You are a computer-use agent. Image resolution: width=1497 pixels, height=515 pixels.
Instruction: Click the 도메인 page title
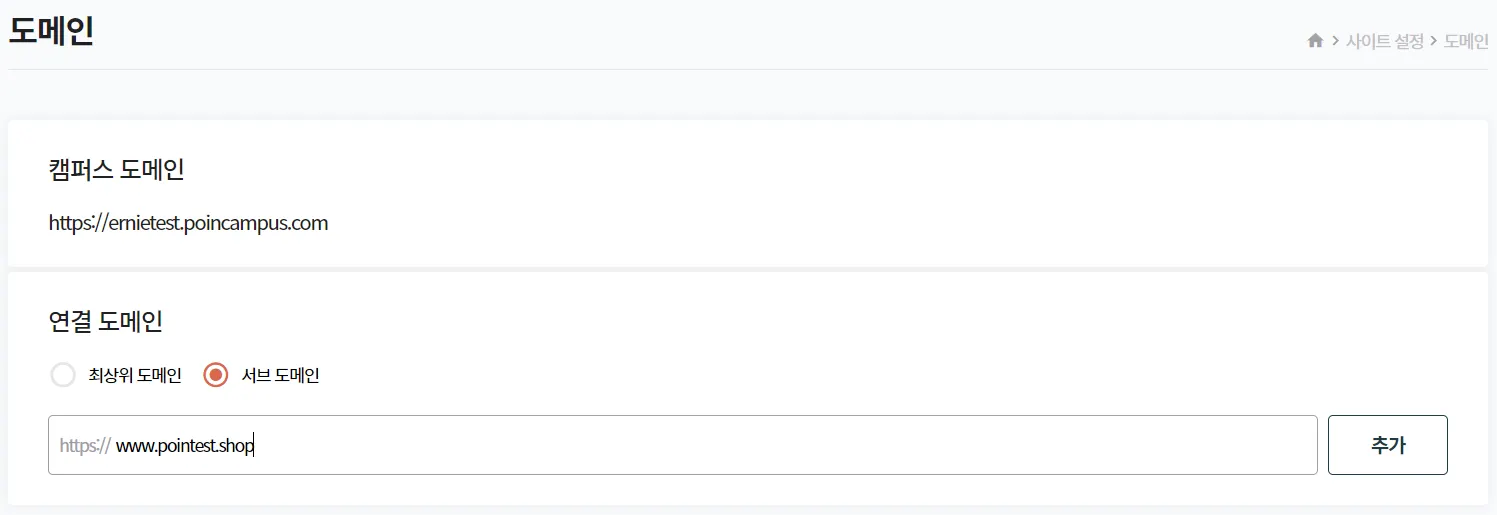point(51,32)
